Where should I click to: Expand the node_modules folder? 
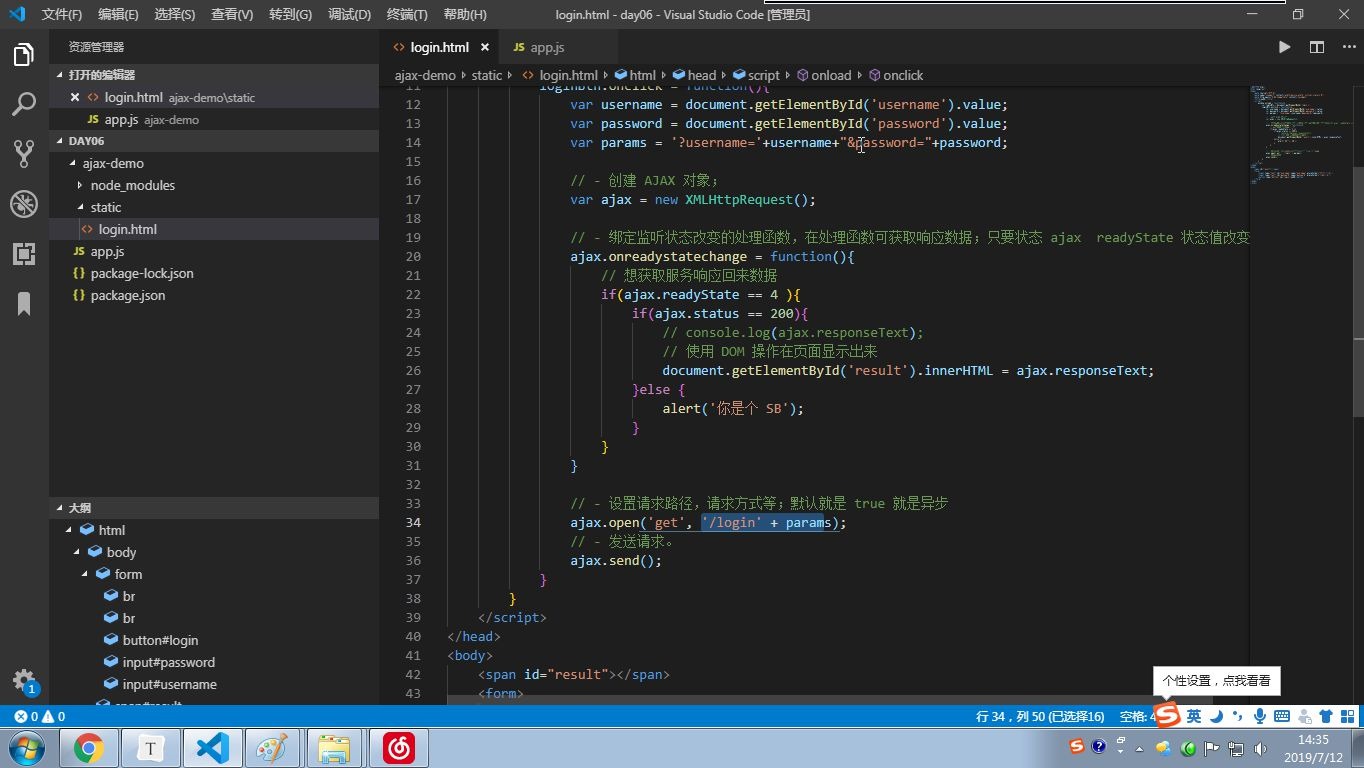click(80, 185)
